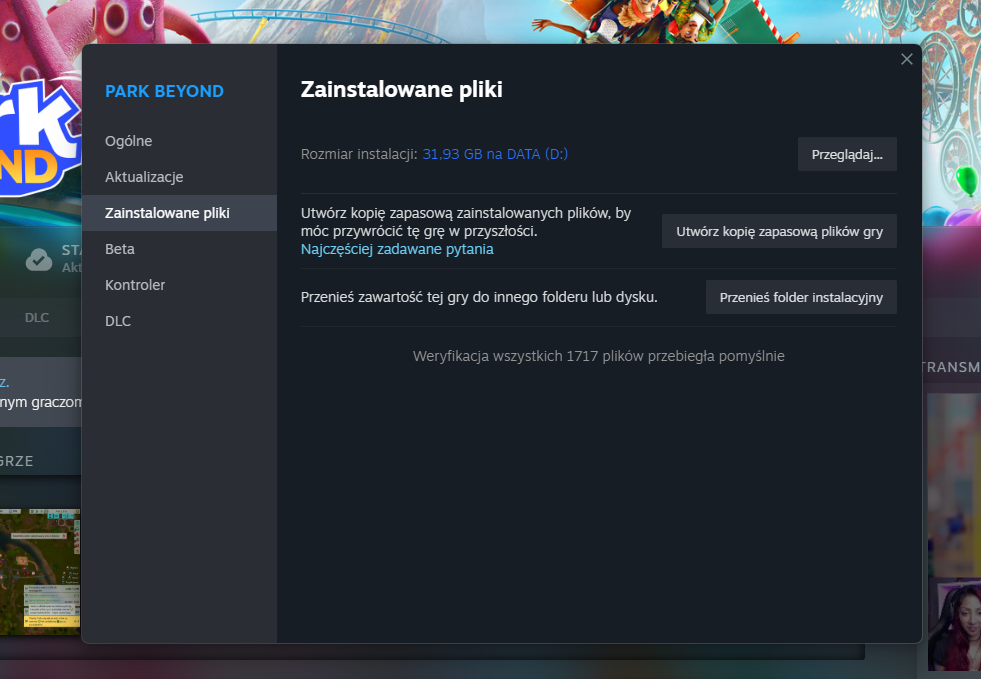Click the Zainstalowane pliki heading text
The width and height of the screenshot is (981, 679).
coord(402,89)
